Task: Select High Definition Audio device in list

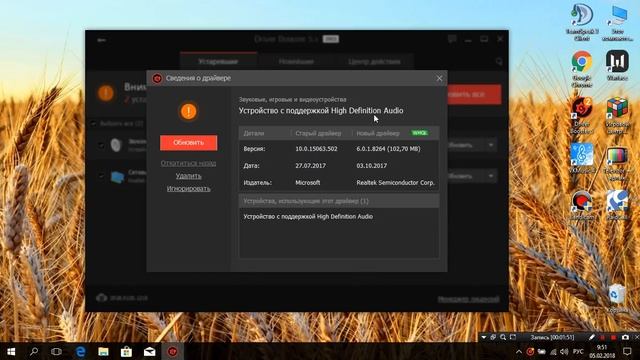Action: tap(308, 217)
